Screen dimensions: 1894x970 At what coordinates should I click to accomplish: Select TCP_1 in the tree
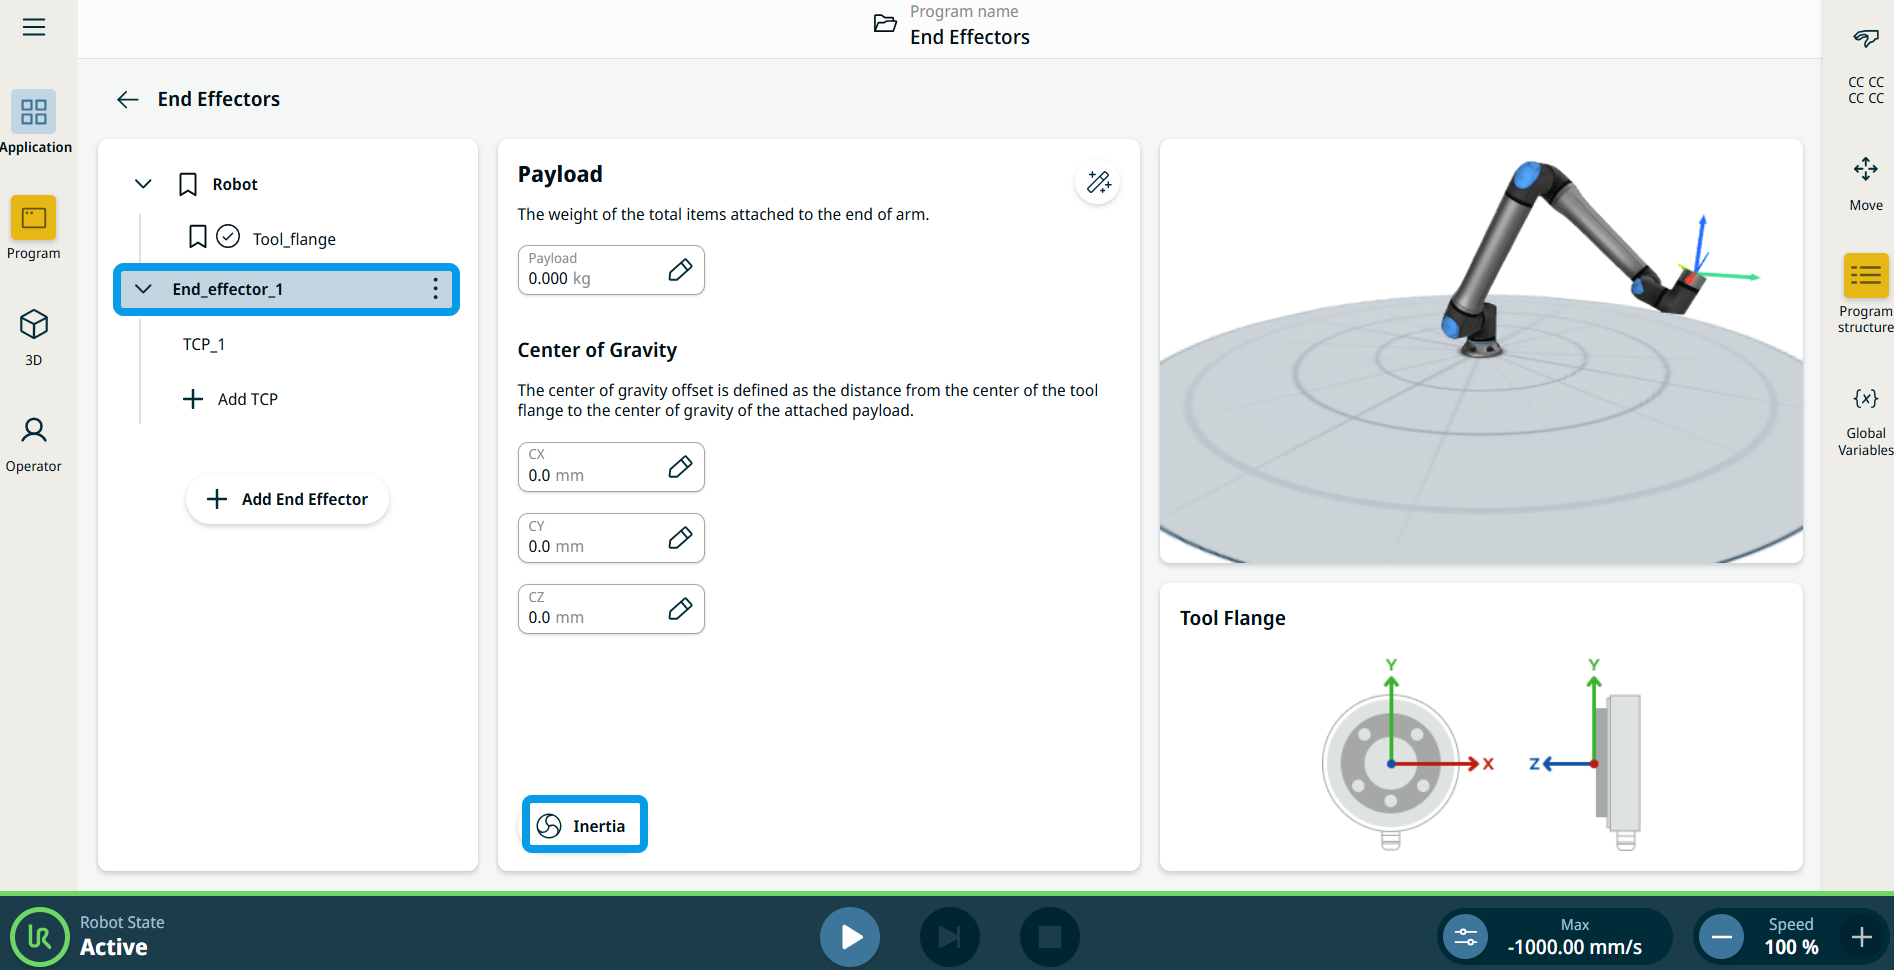(204, 344)
